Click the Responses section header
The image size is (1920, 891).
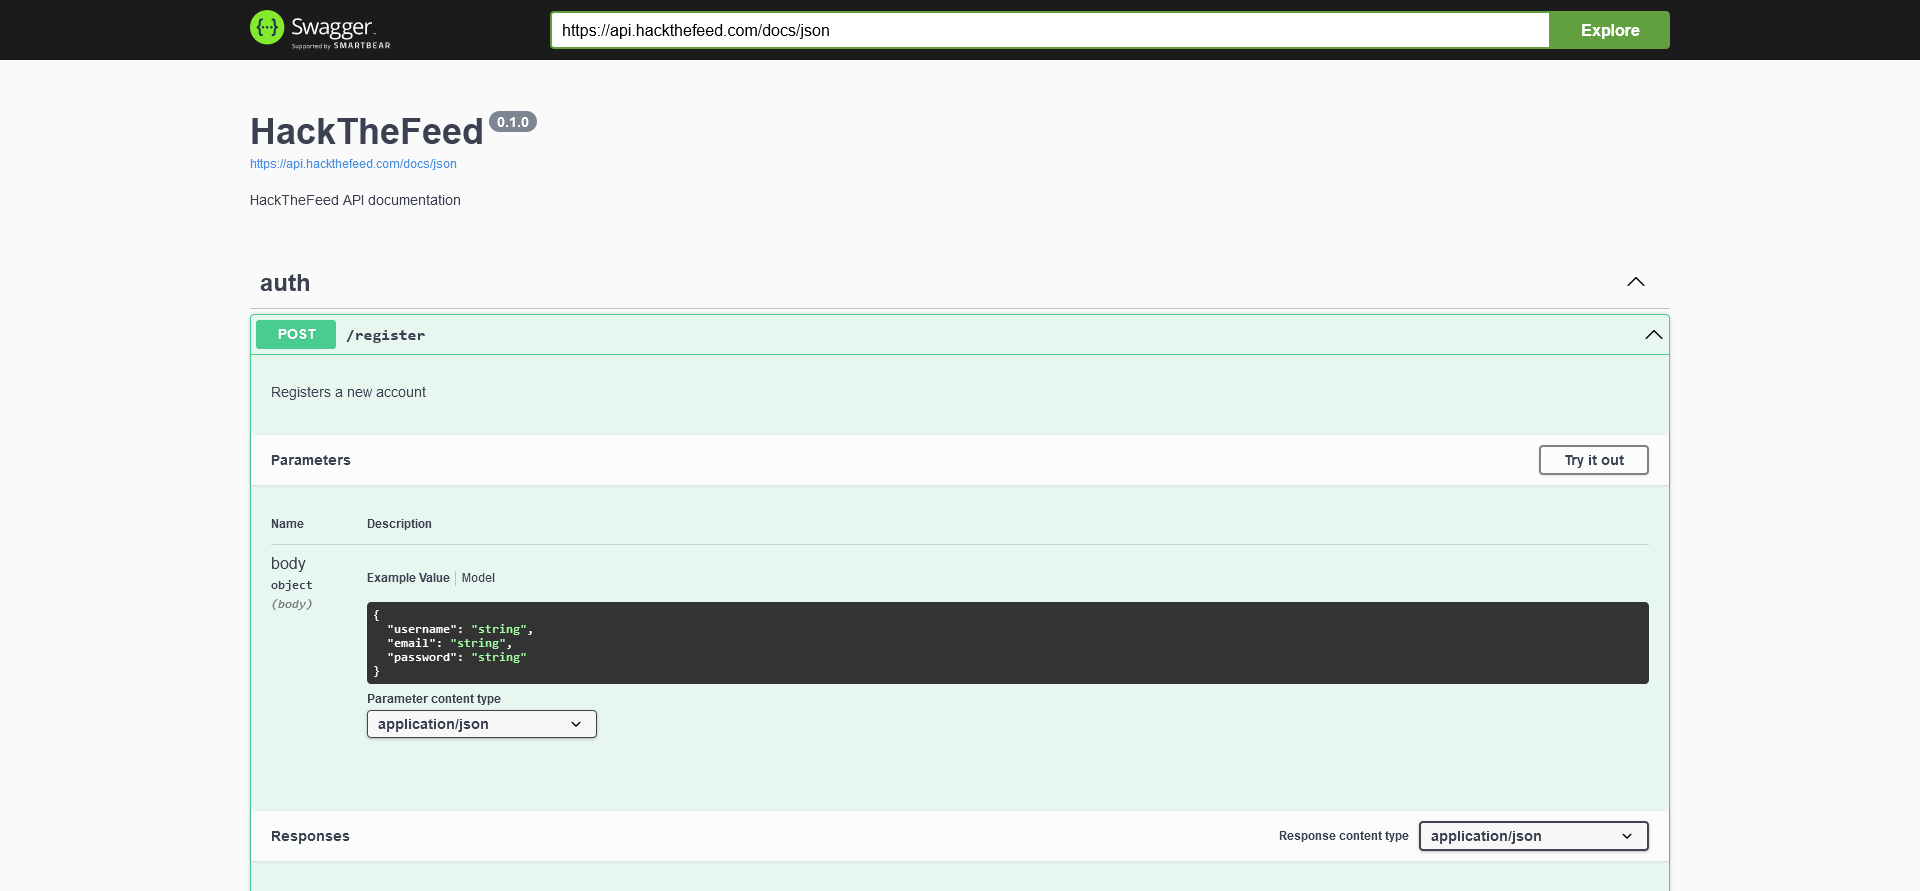(310, 836)
